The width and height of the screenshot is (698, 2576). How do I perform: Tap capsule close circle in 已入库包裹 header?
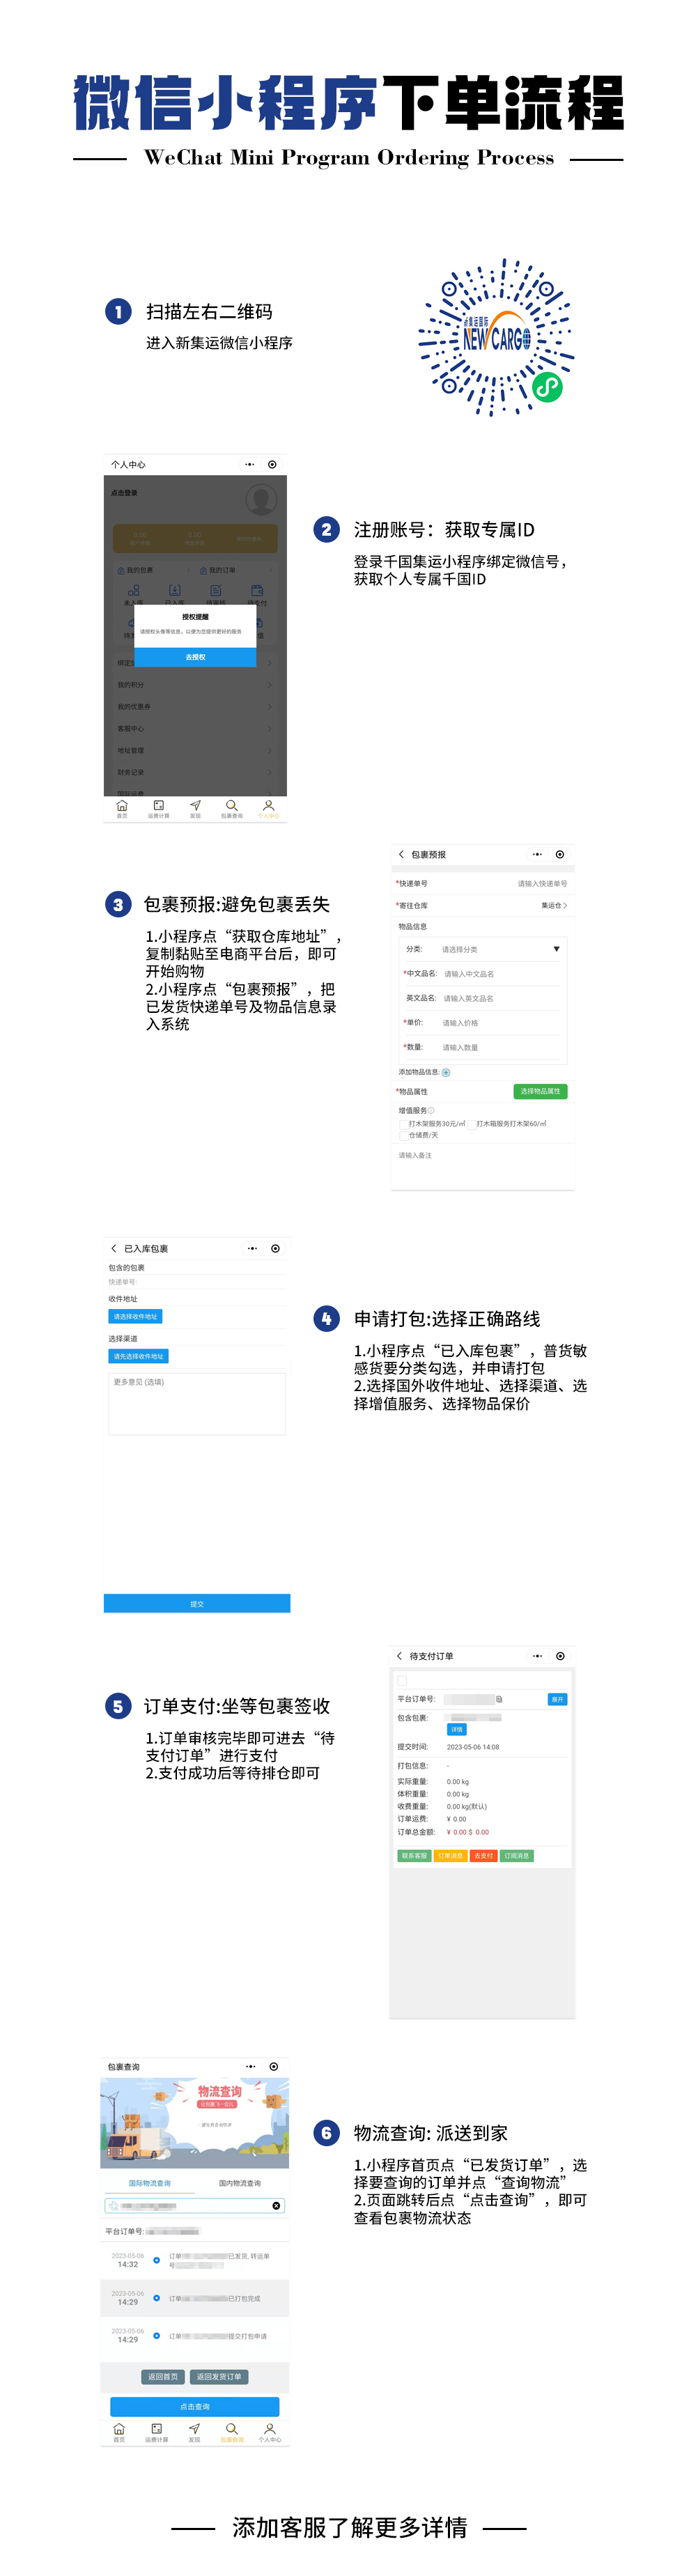click(x=275, y=1248)
